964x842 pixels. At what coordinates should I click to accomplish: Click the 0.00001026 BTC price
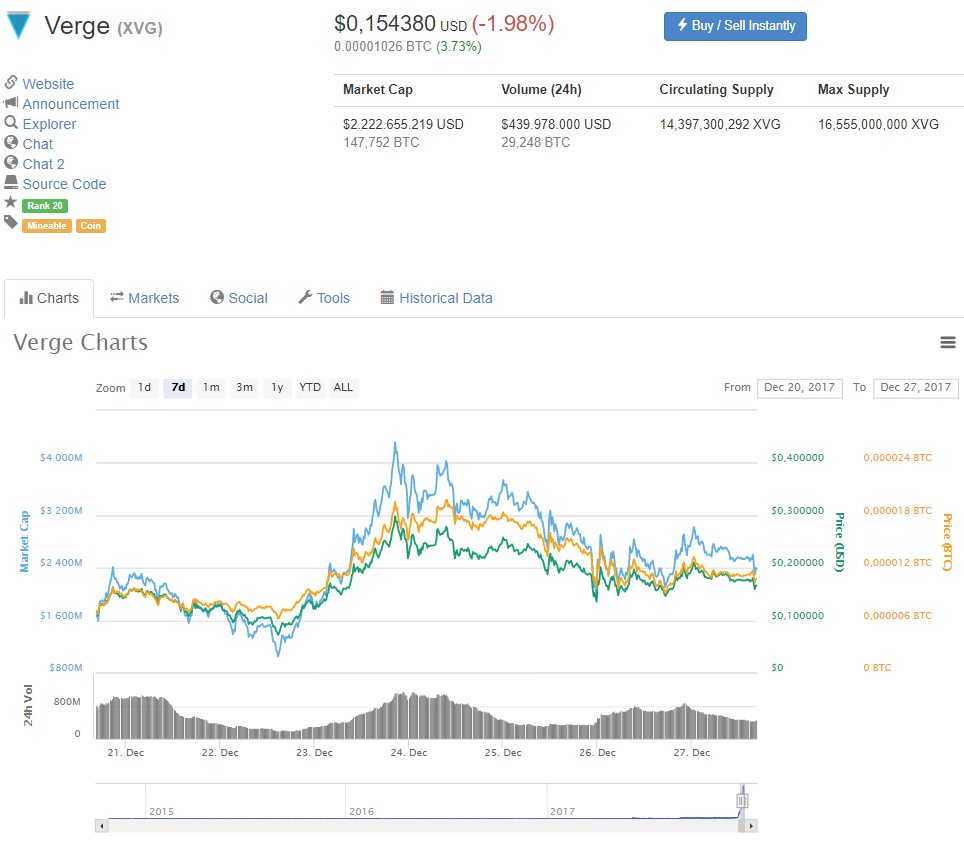click(x=382, y=47)
